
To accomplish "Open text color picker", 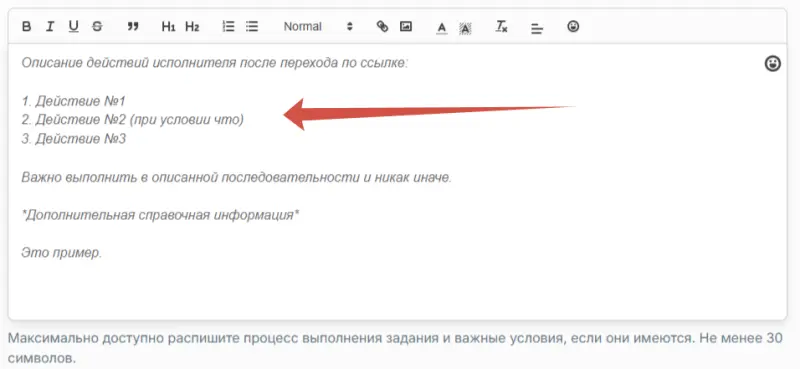I will 442,27.
